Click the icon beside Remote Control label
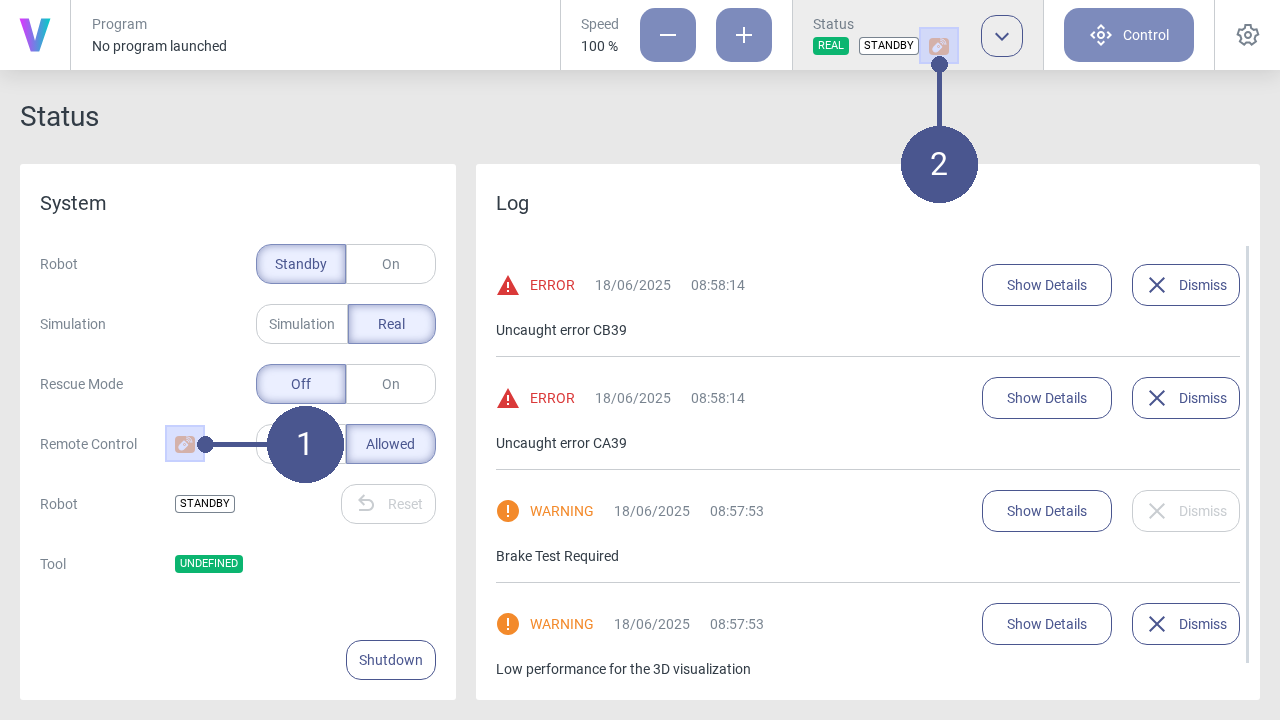Image resolution: width=1280 pixels, height=720 pixels. click(x=185, y=444)
